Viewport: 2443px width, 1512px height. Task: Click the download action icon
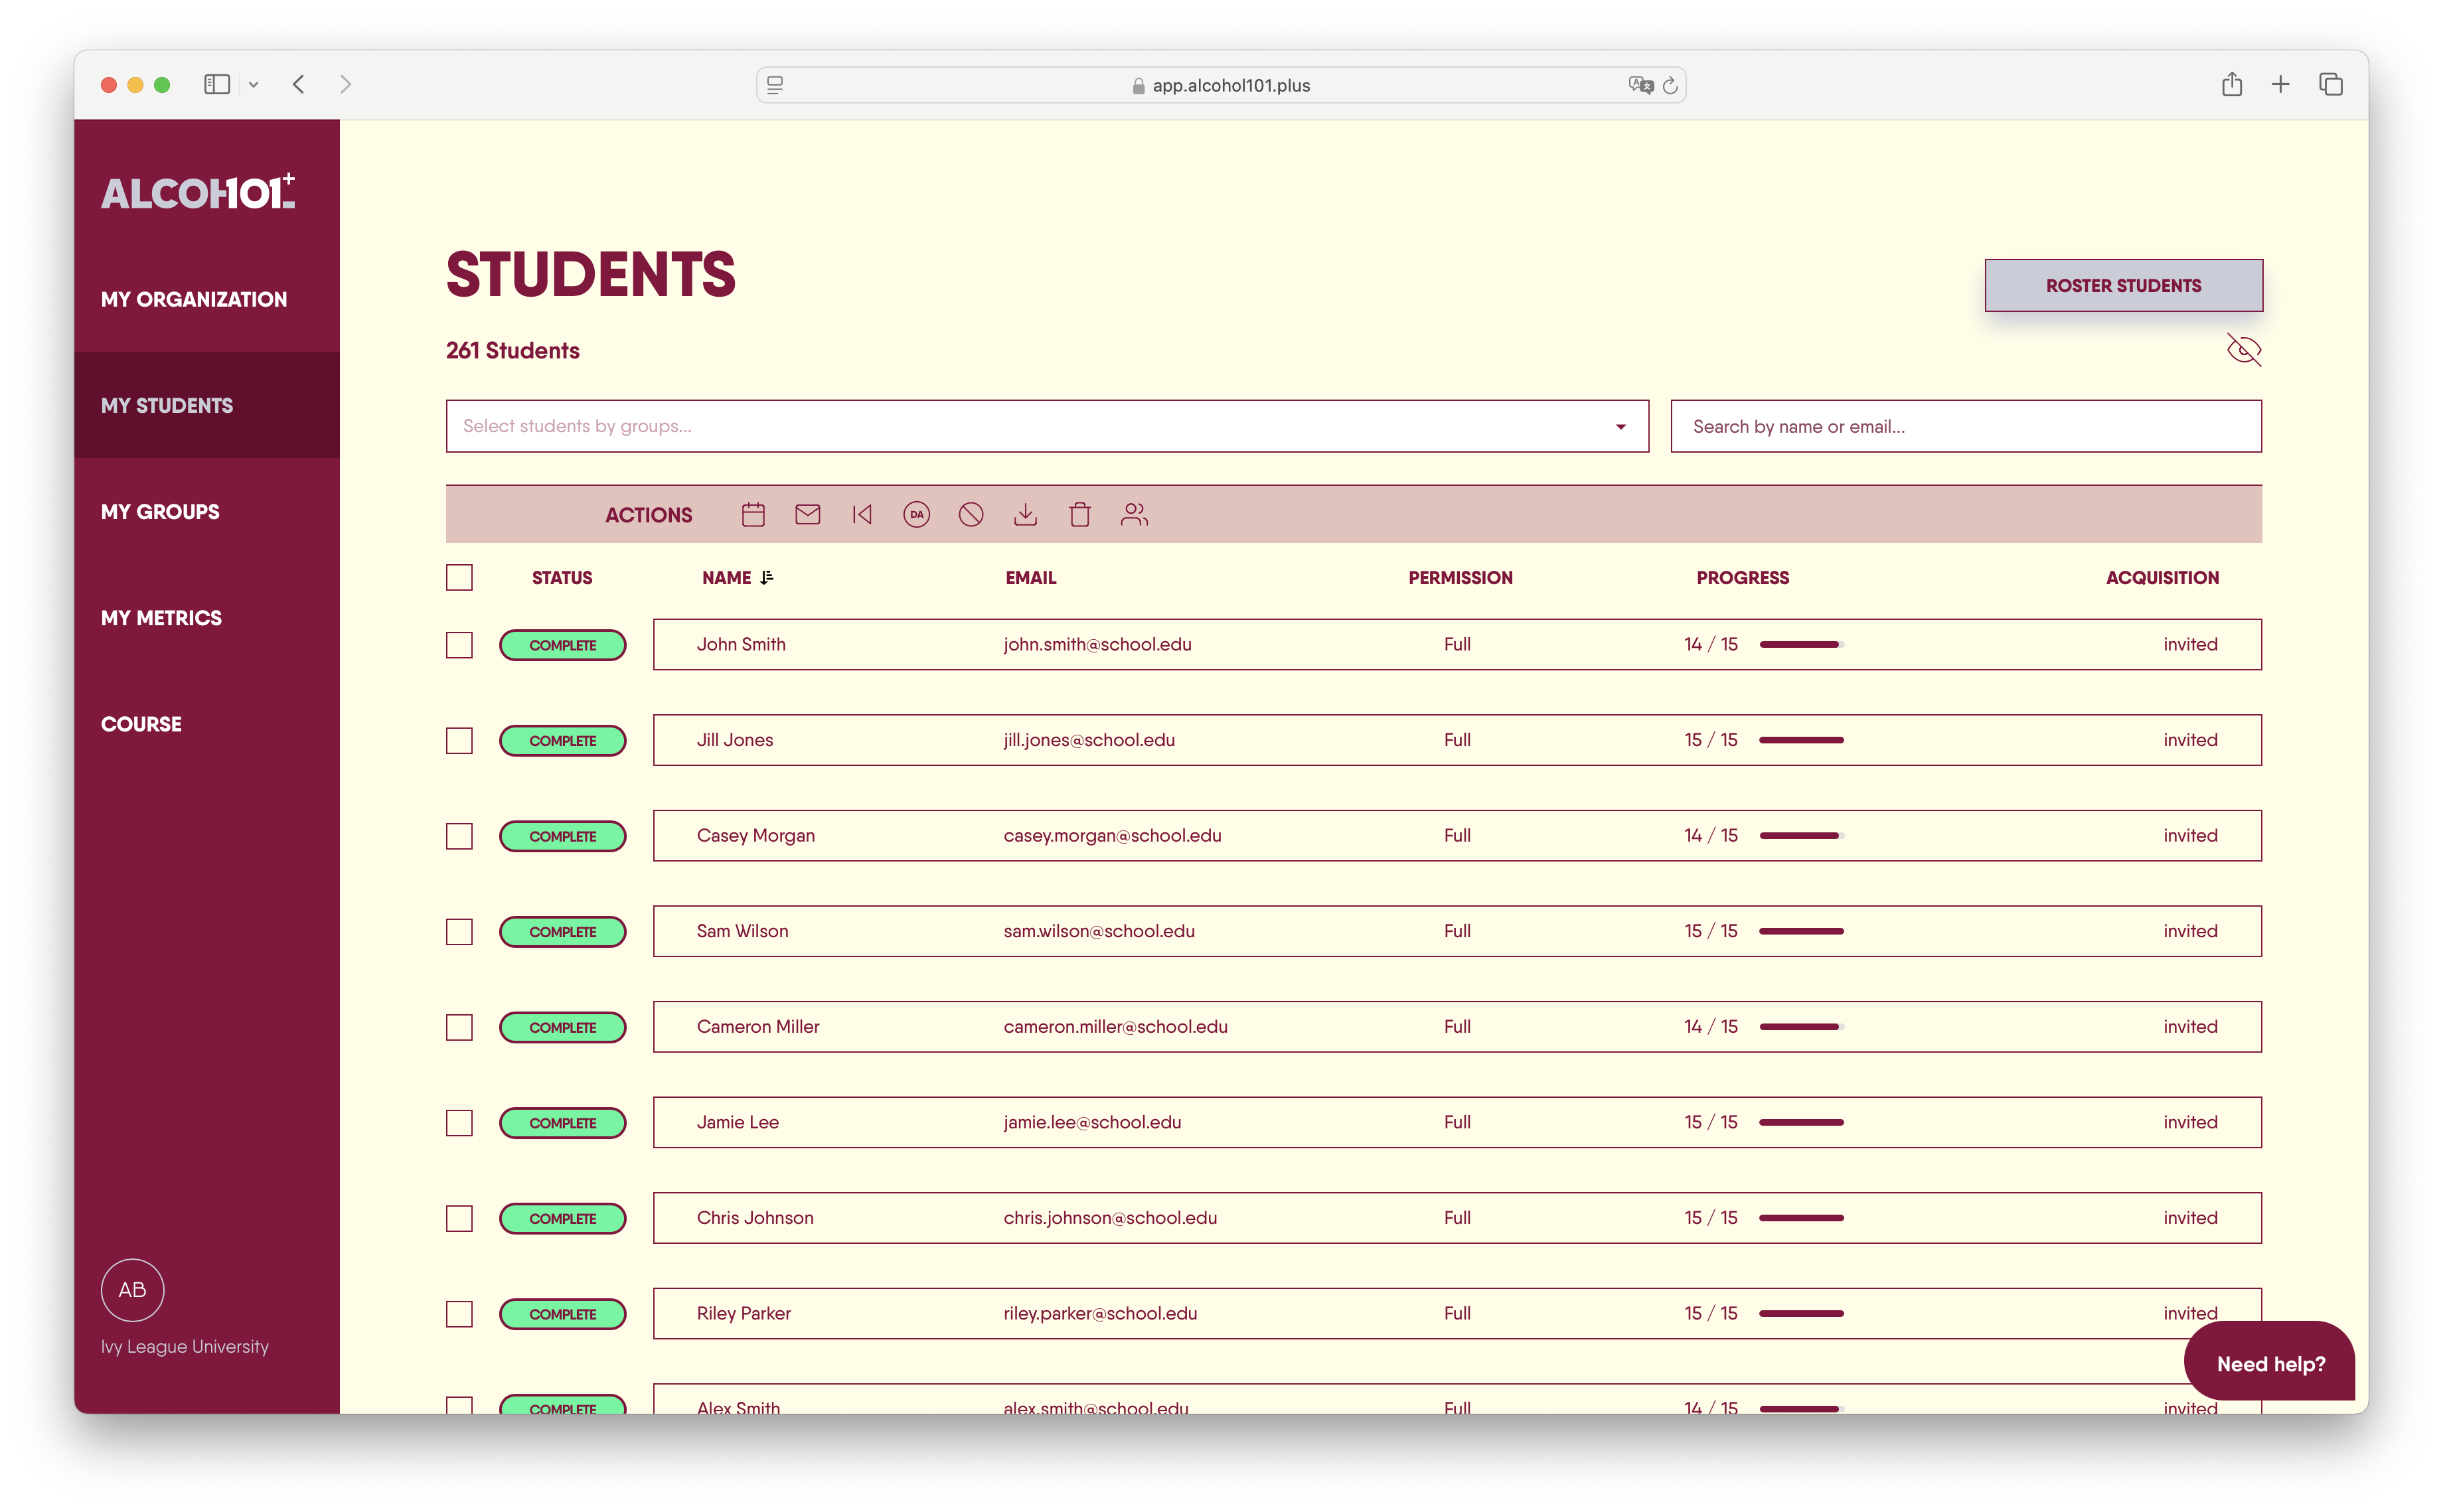click(x=1025, y=514)
